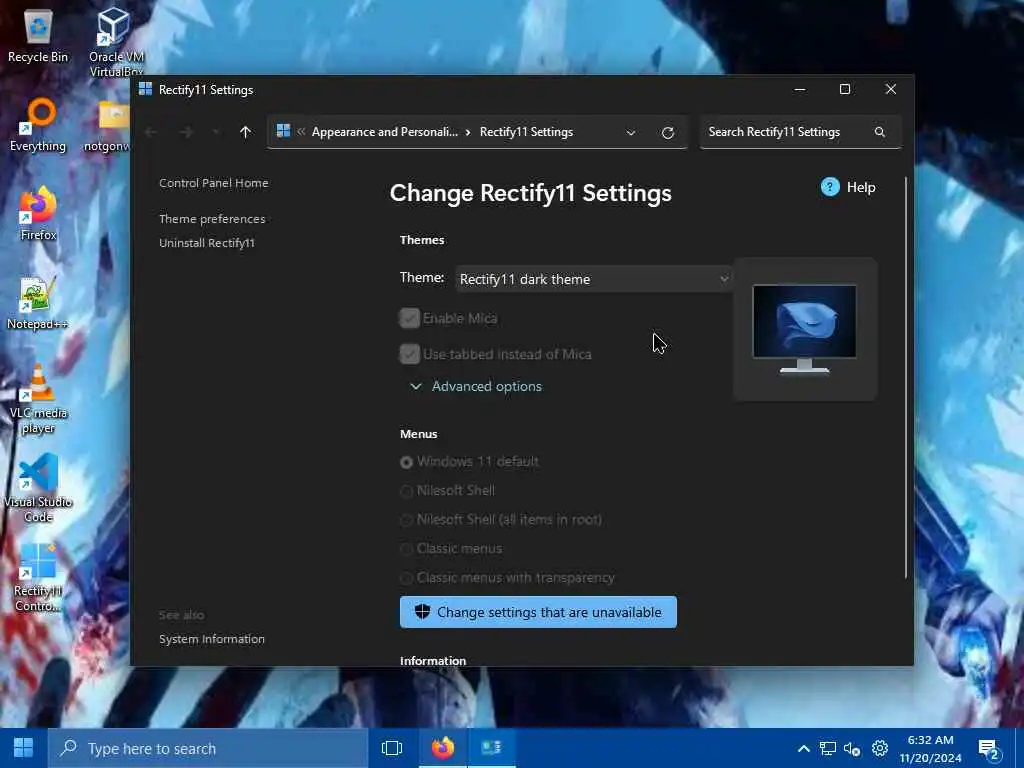Go forward with the forward arrow

(186, 132)
